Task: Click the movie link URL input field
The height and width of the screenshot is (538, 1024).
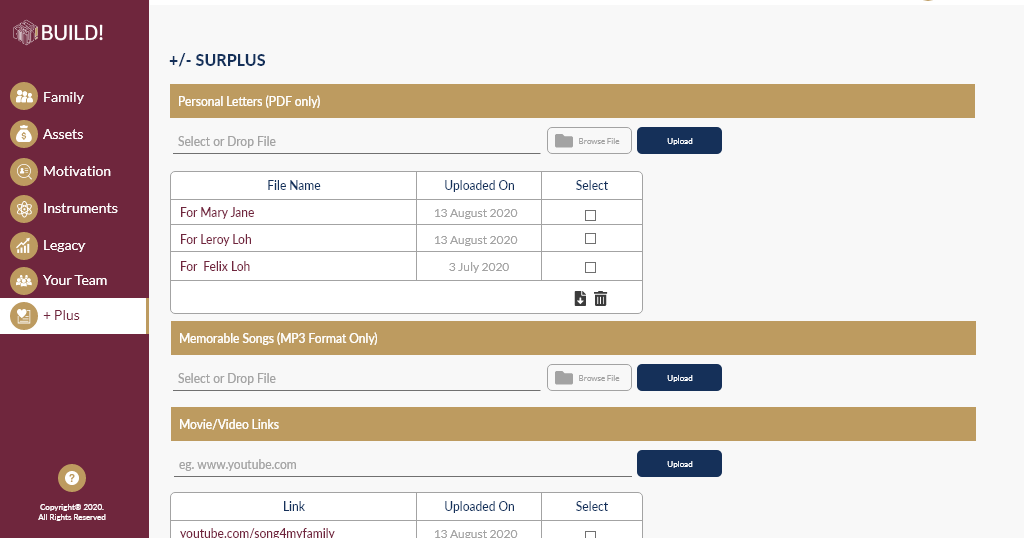Action: click(x=402, y=465)
